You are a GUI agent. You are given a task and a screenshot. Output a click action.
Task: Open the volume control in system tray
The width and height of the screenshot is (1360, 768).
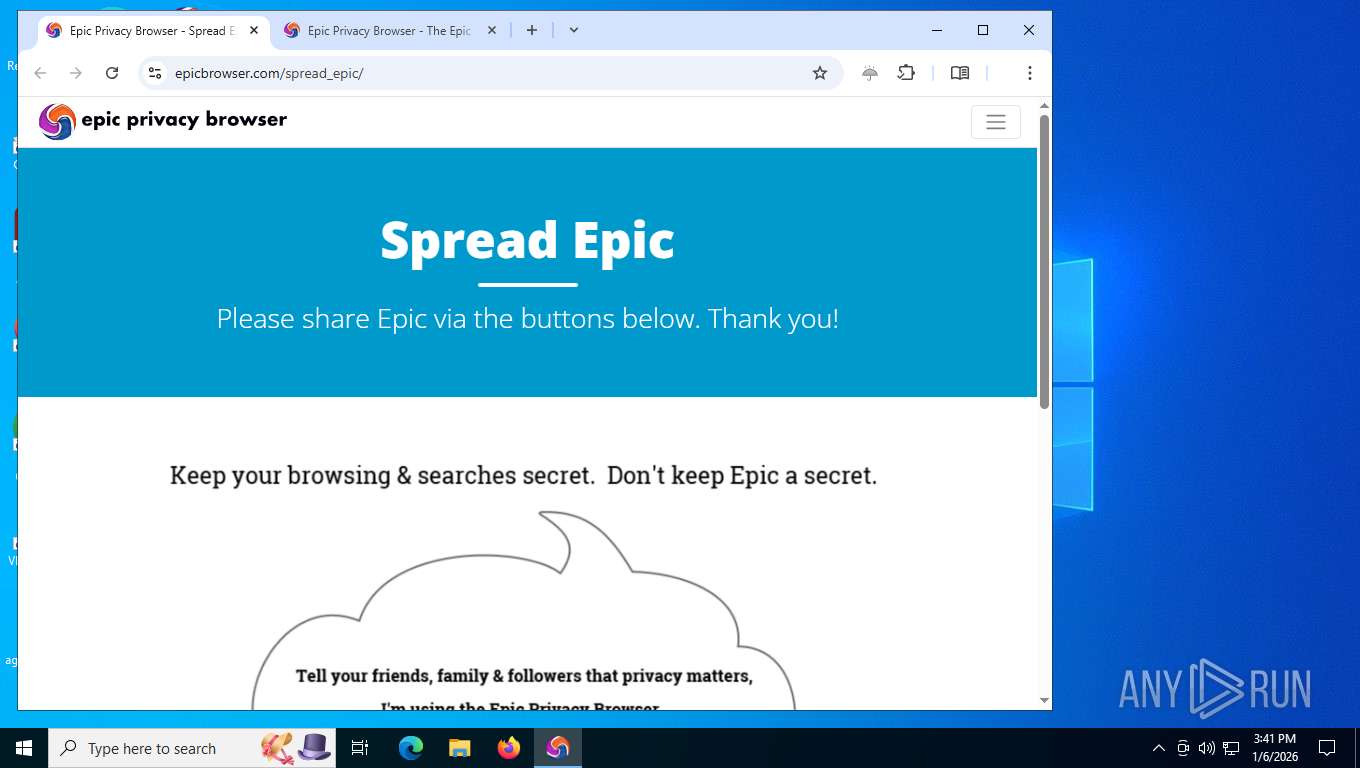coord(1207,748)
